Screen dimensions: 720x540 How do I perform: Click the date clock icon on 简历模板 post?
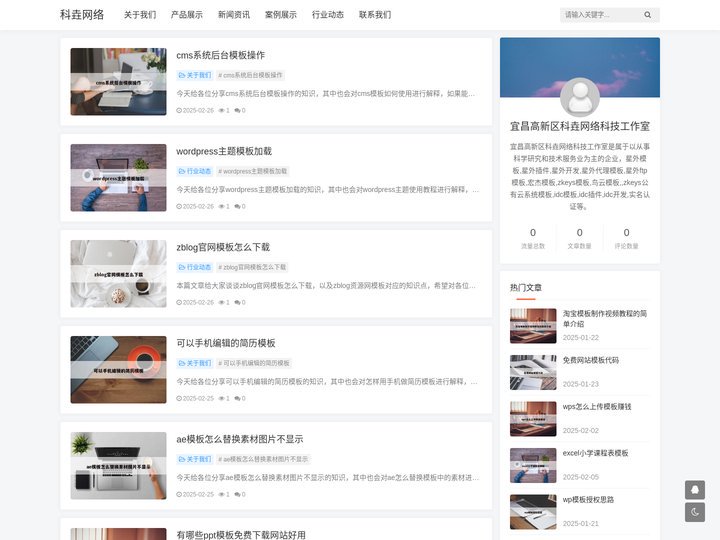[179, 399]
